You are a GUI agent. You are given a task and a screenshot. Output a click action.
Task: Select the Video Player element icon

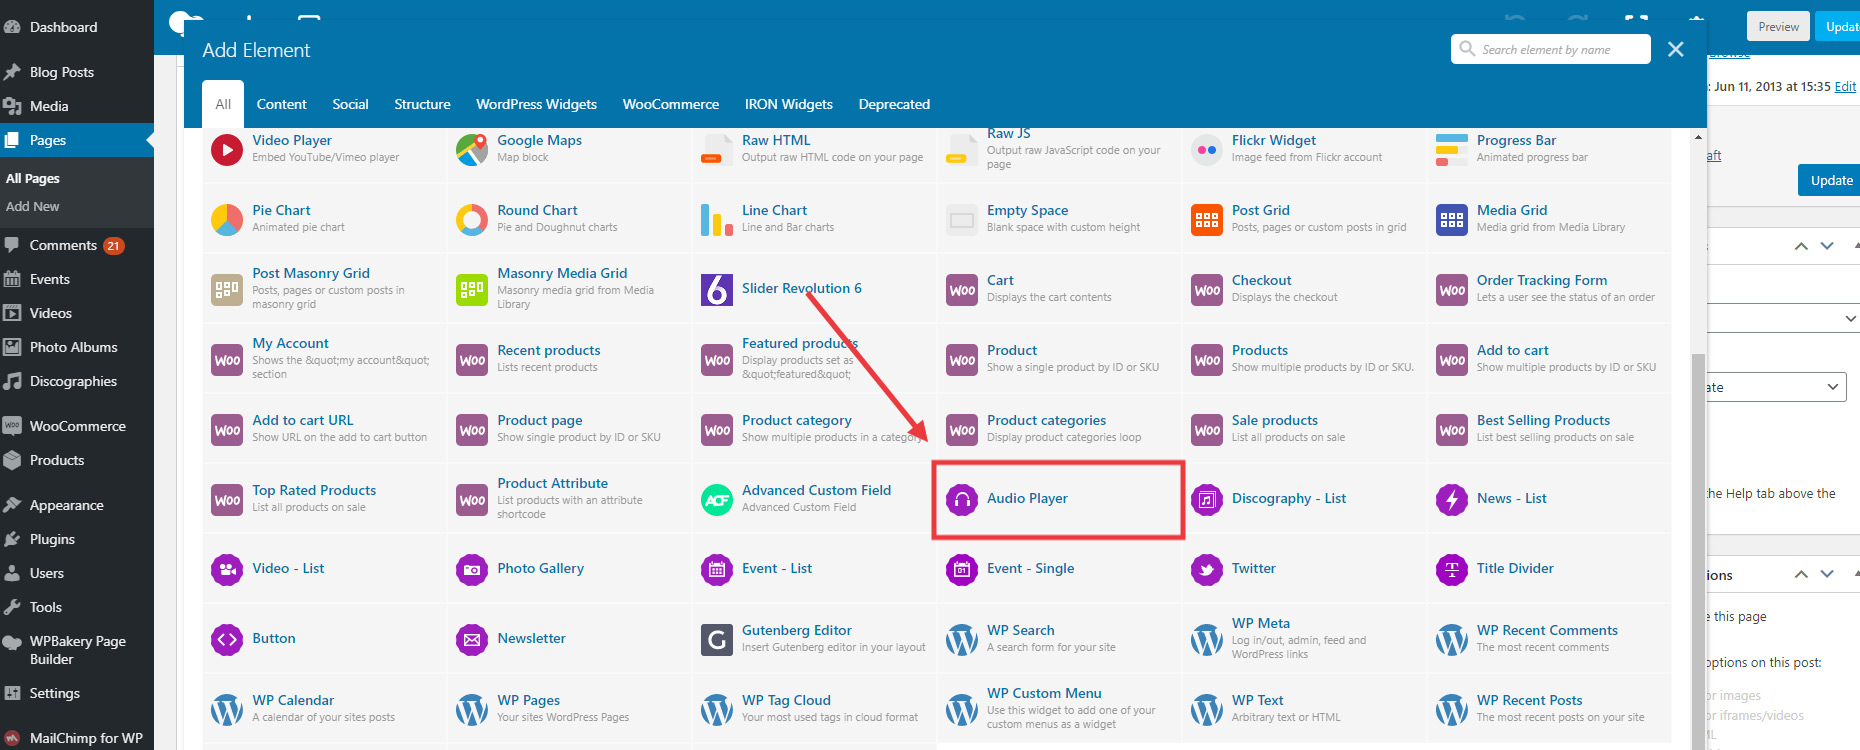tap(227, 150)
